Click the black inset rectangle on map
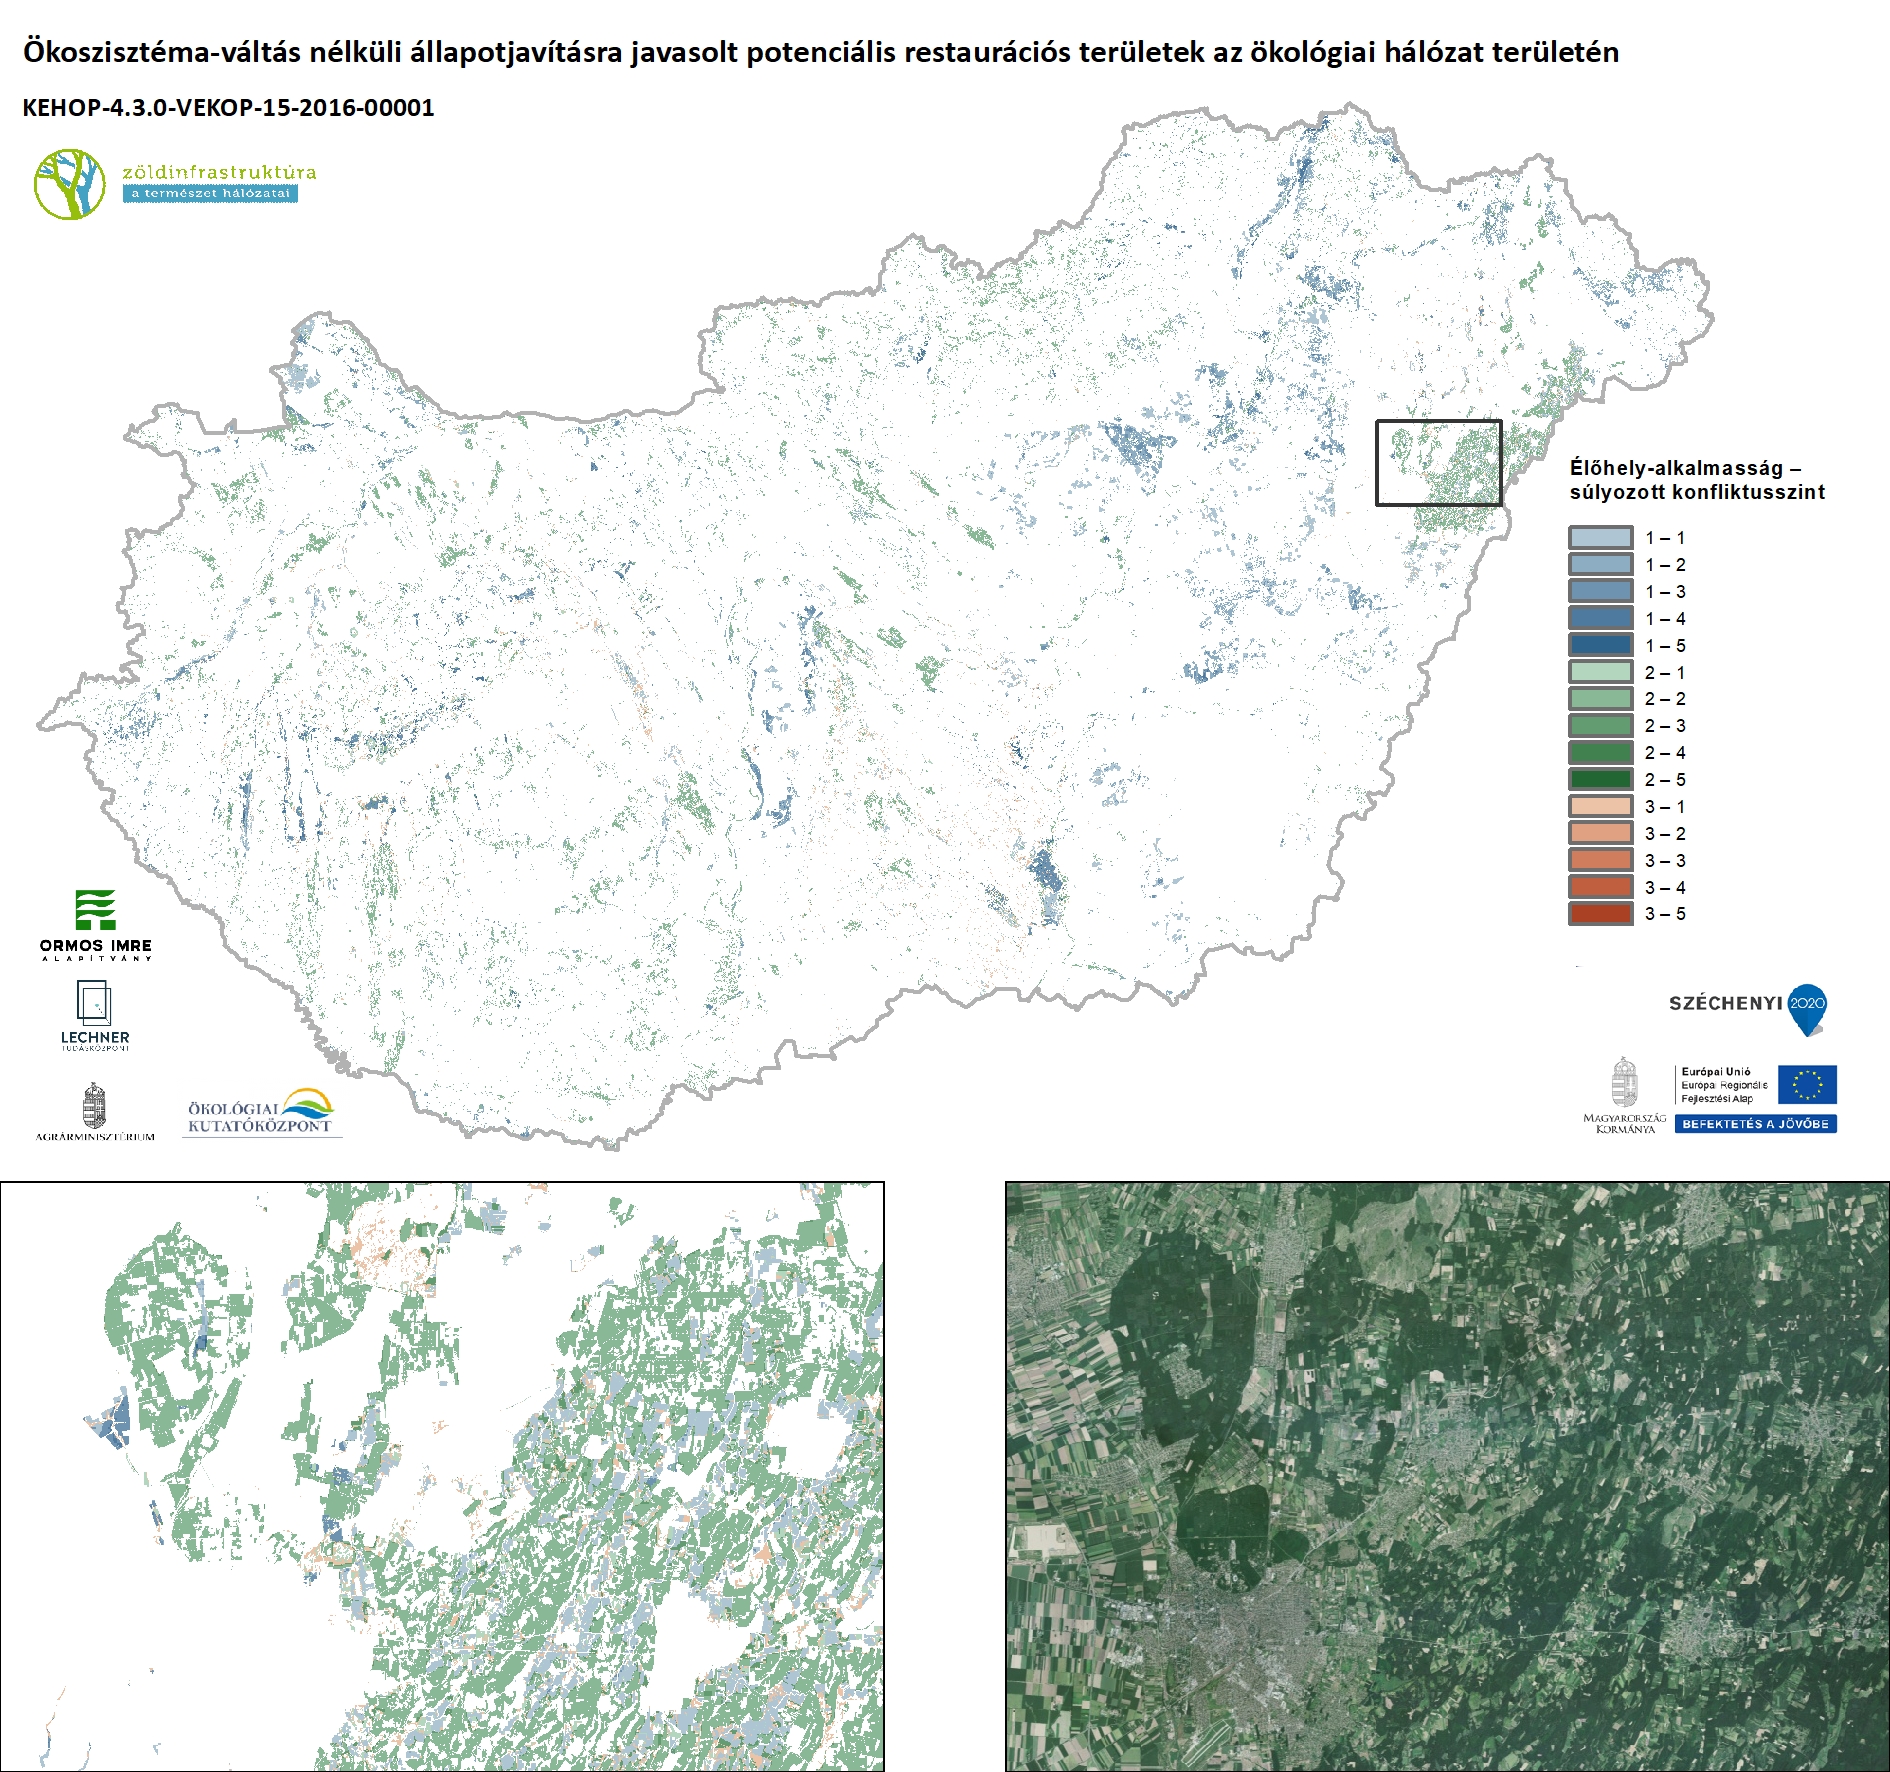The image size is (1890, 1772). [x=1439, y=422]
